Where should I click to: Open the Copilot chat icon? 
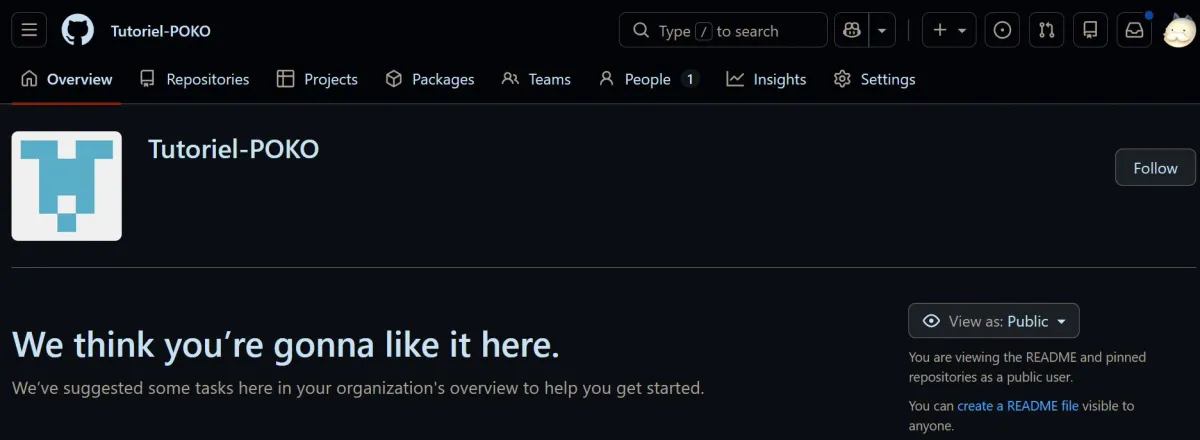852,30
